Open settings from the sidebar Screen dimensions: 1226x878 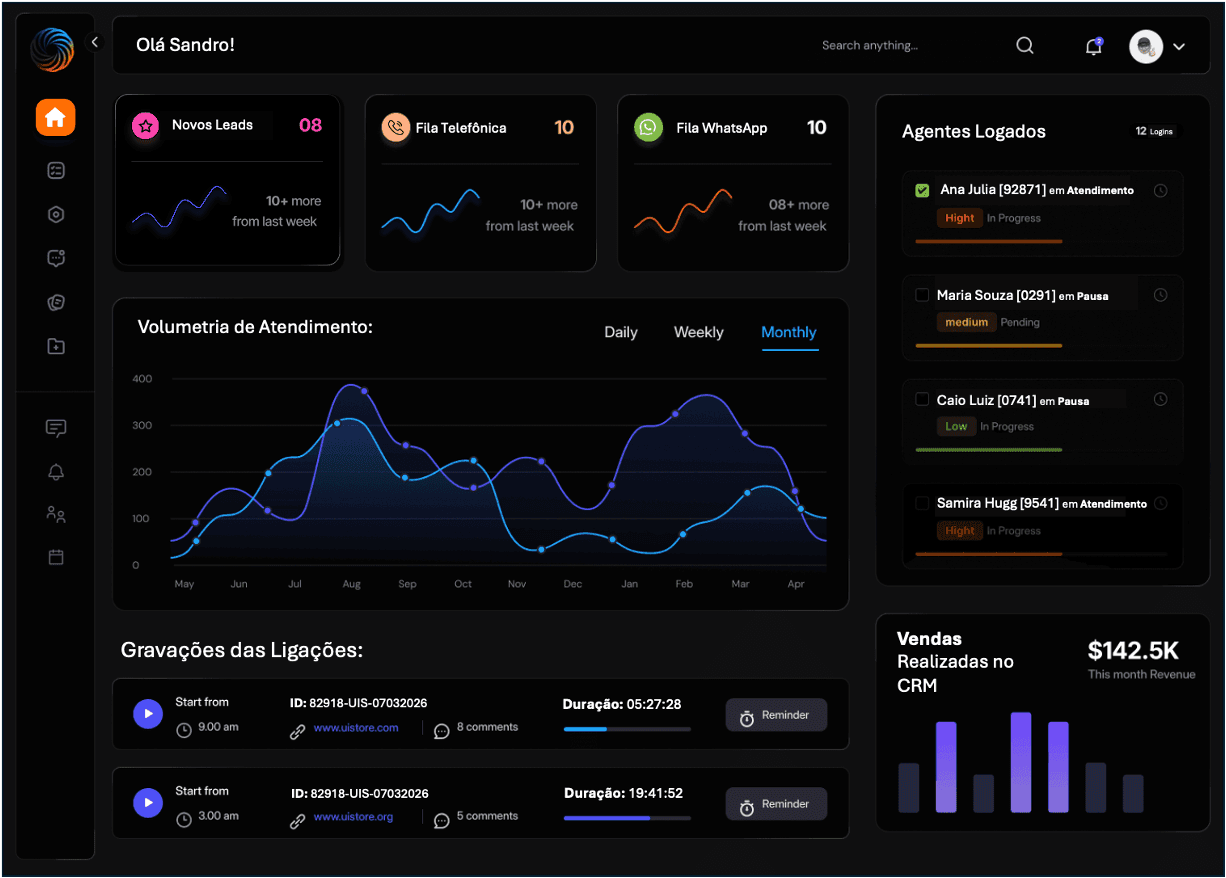pos(55,214)
